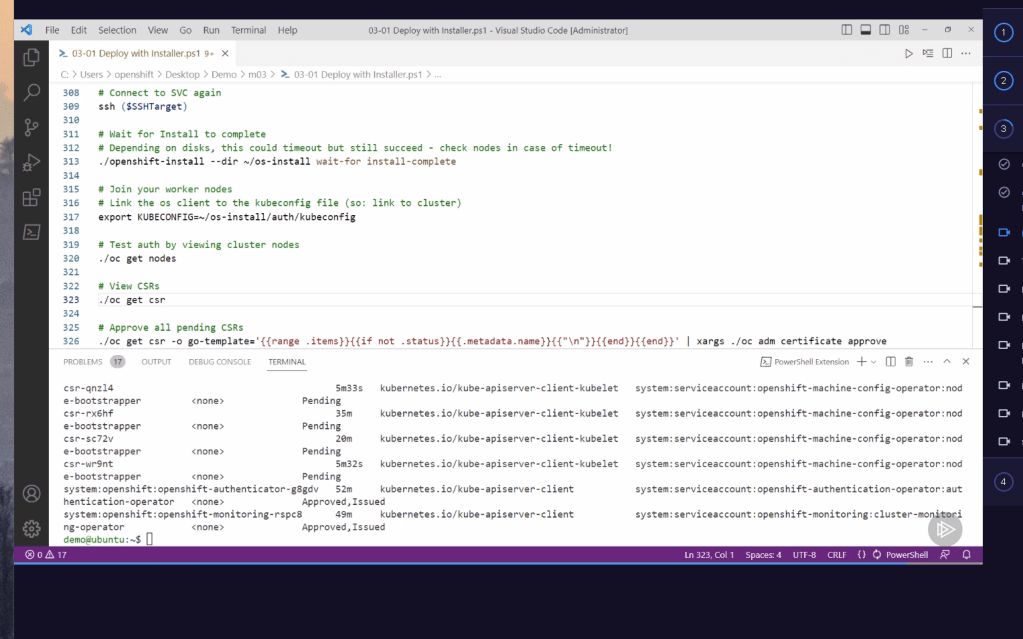Open errors and warnings count in status bar

(46, 555)
